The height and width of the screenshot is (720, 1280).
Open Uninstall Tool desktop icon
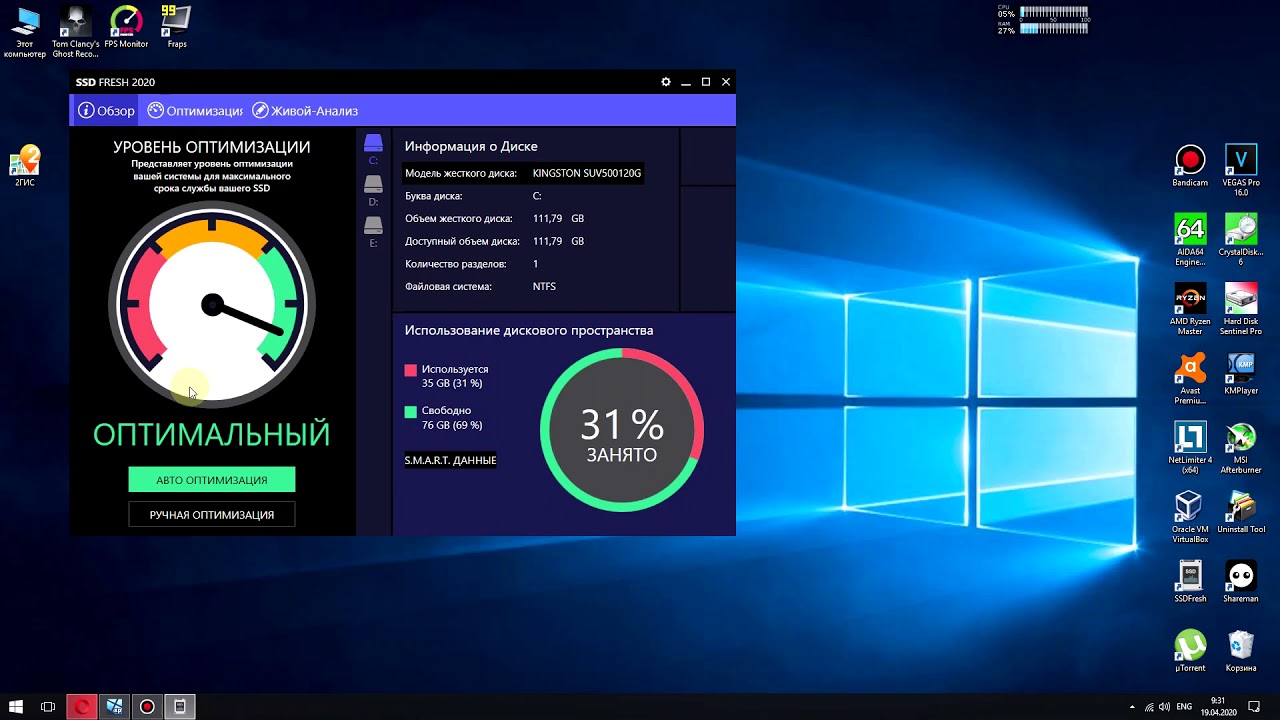[1240, 513]
